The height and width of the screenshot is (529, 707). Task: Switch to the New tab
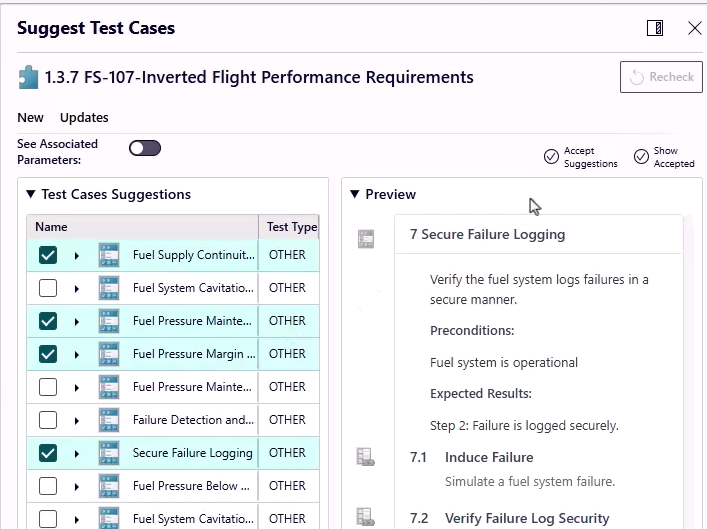tap(30, 118)
